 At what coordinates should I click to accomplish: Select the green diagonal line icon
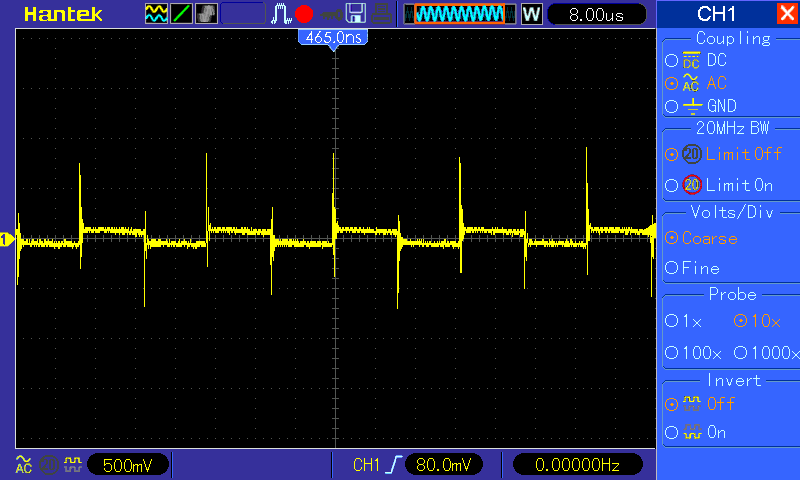181,14
